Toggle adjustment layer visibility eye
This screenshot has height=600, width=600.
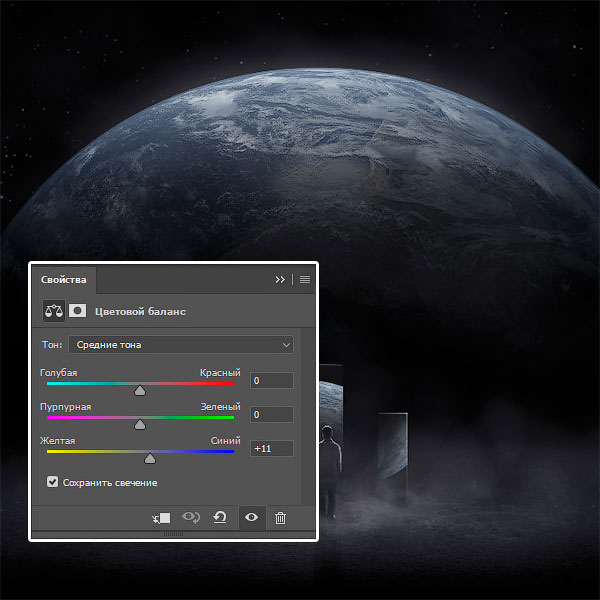(251, 517)
